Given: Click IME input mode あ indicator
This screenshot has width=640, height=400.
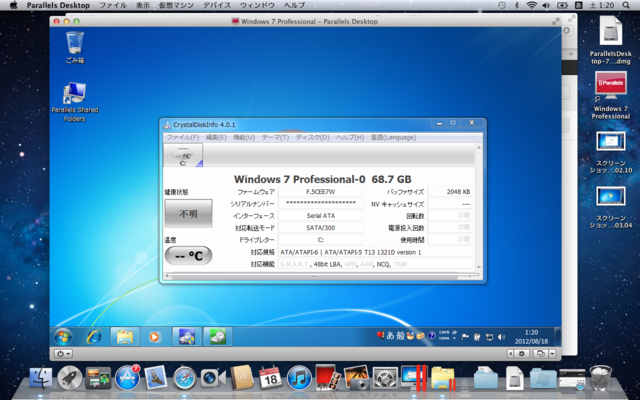Looking at the screenshot, I should (391, 336).
